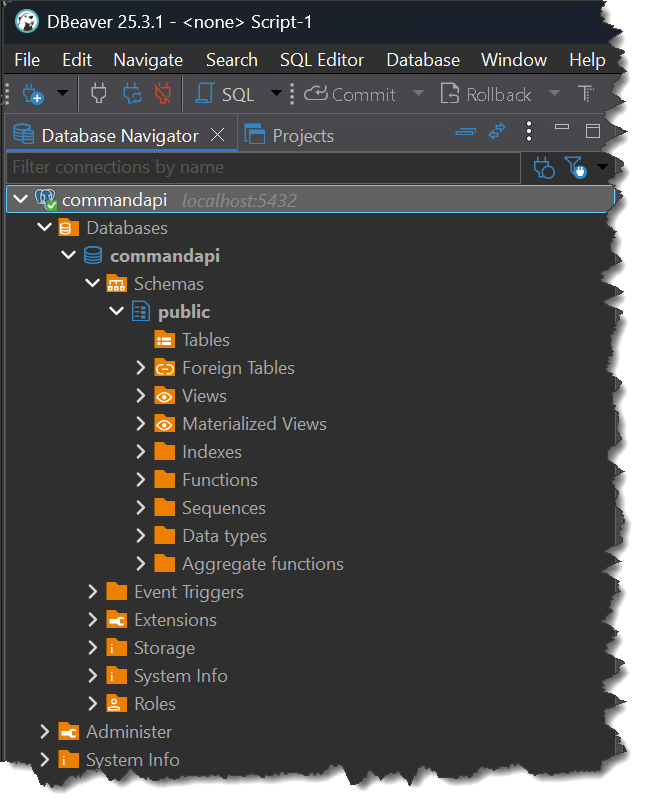
Task: Click the connection types filter icon
Action: click(x=543, y=167)
